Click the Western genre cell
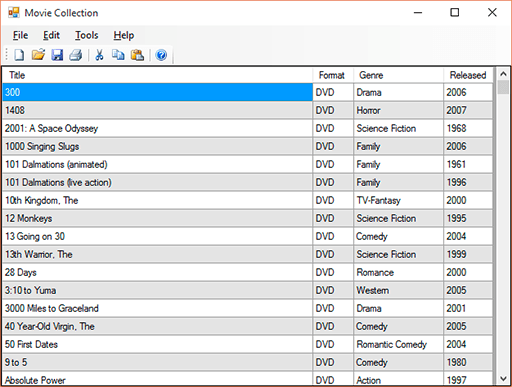Viewport: 512px width, 387px height. coord(398,290)
